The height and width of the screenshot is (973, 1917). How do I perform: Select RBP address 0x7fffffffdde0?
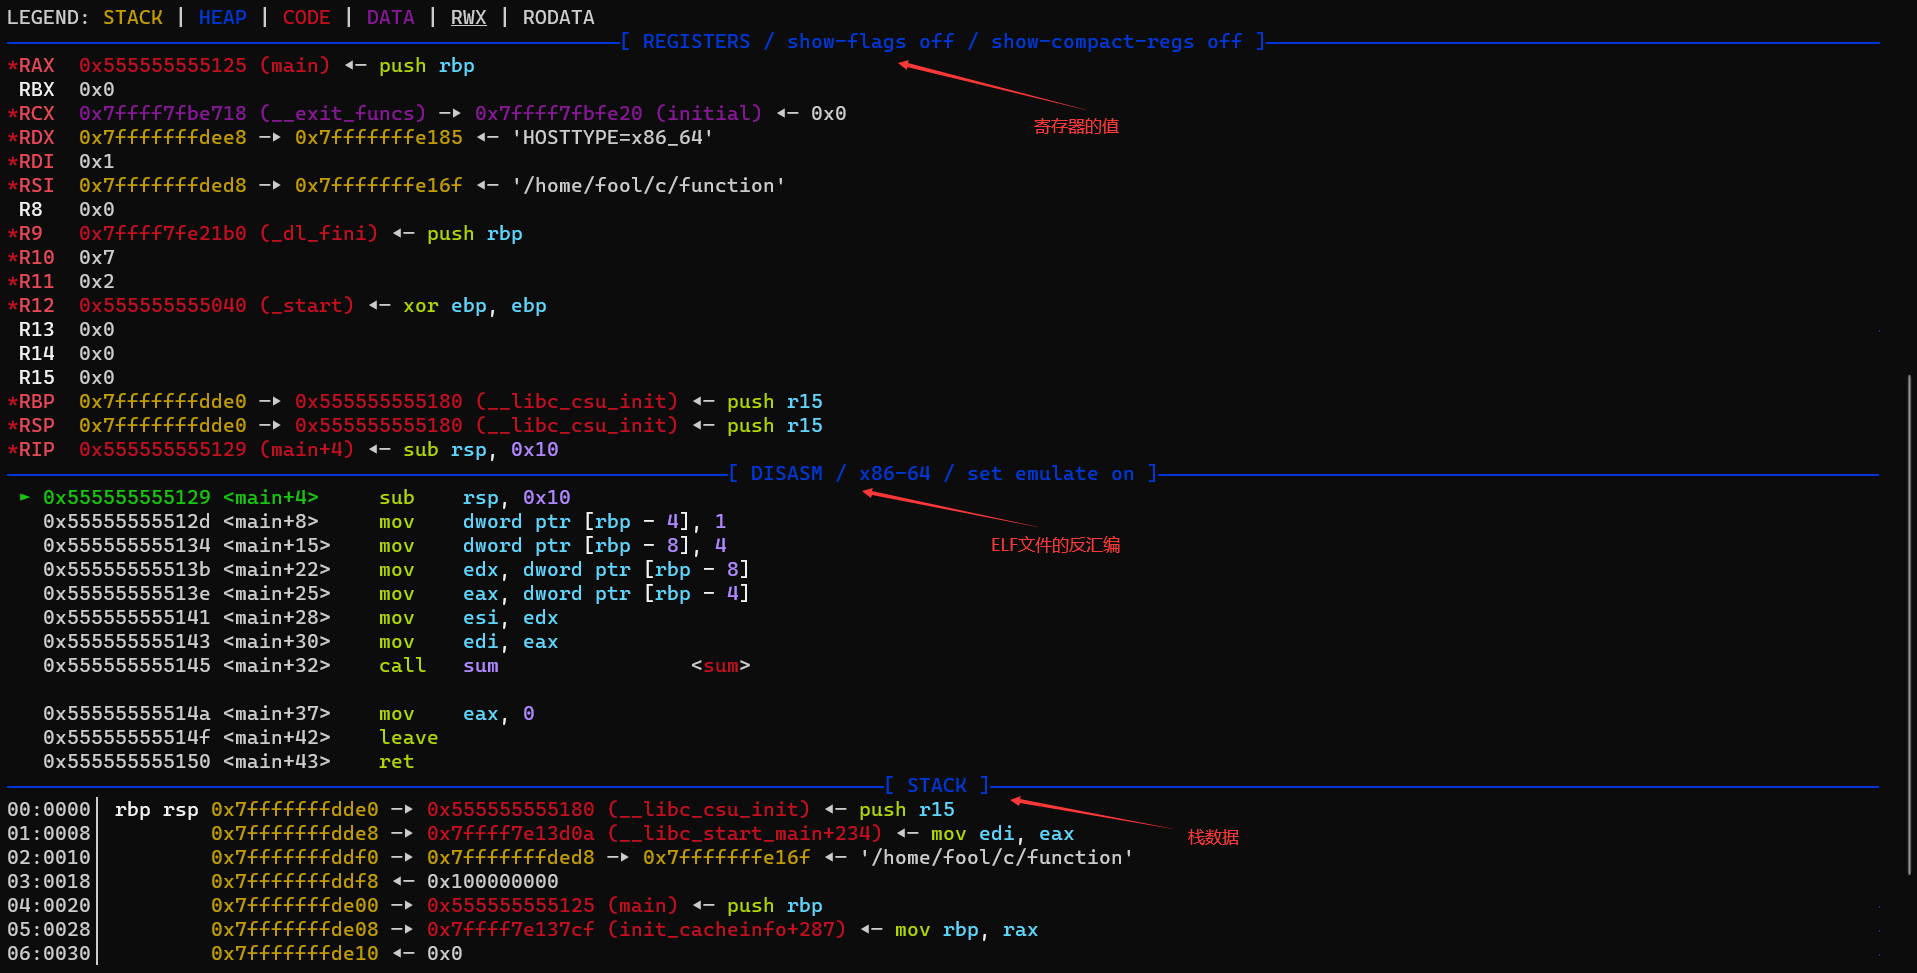(162, 401)
